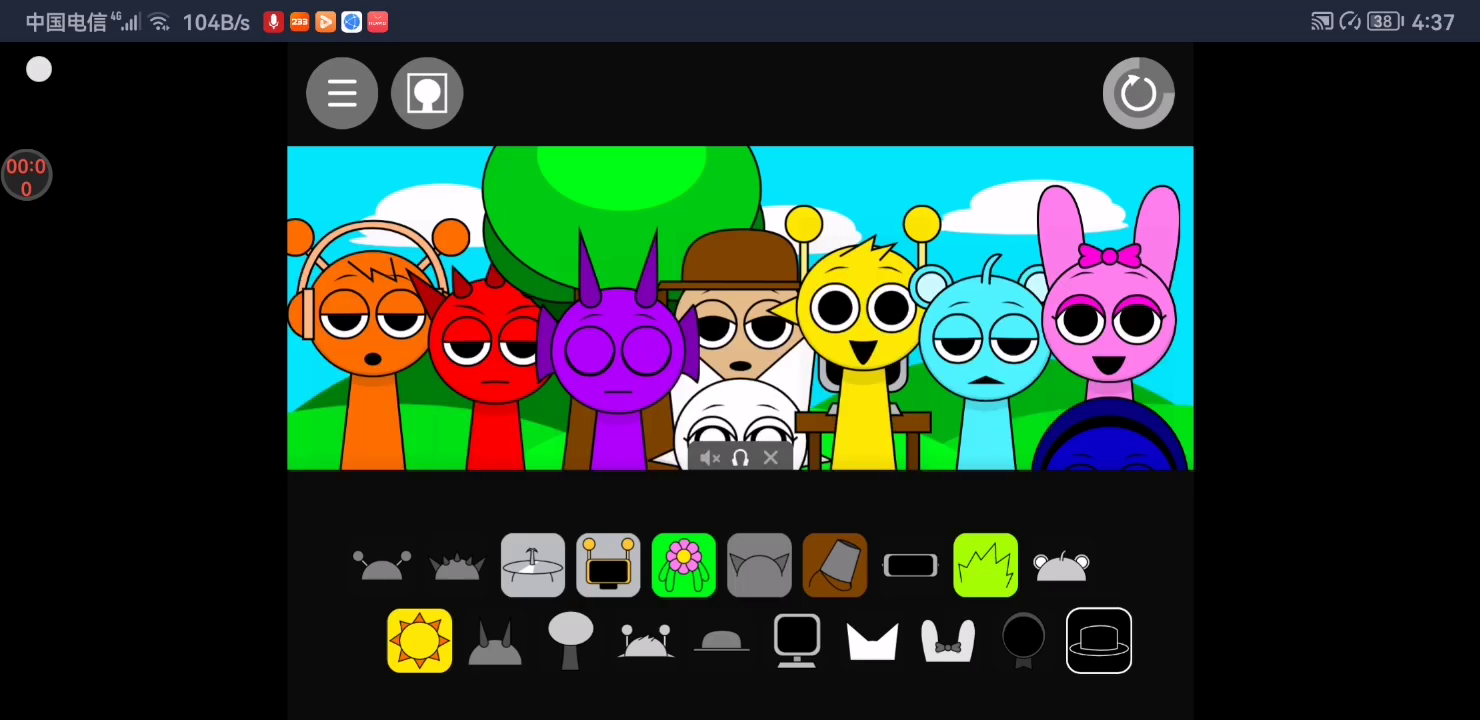Tap the red recording timer overlay

[x=26, y=177]
